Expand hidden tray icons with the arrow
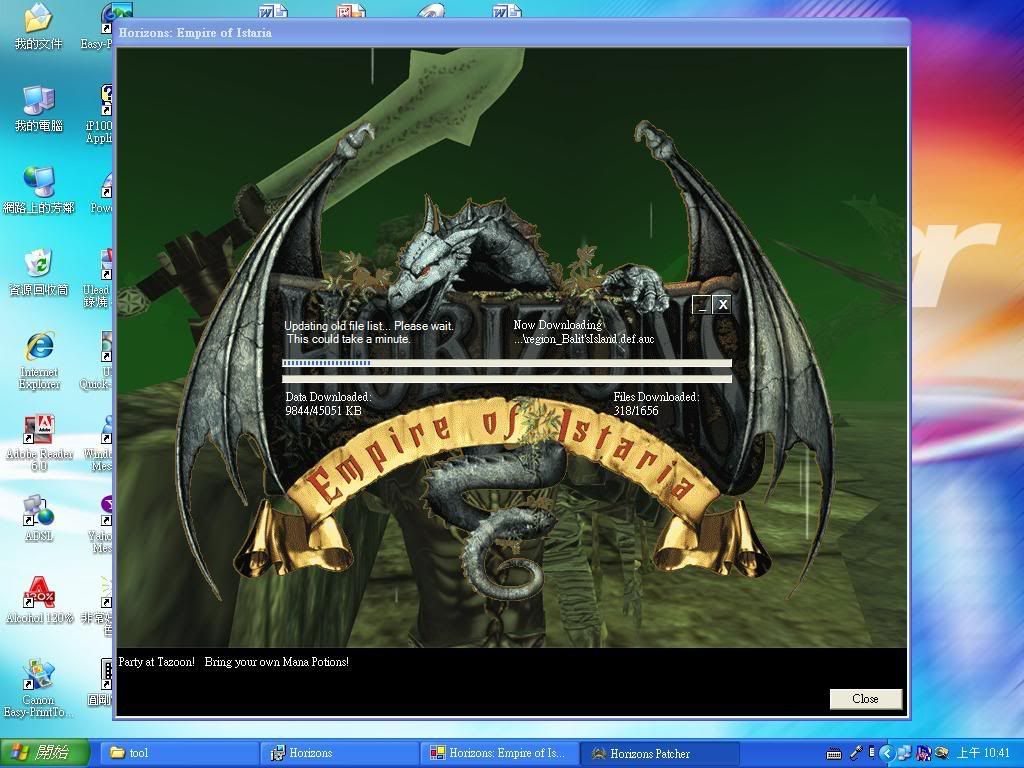 pos(886,753)
